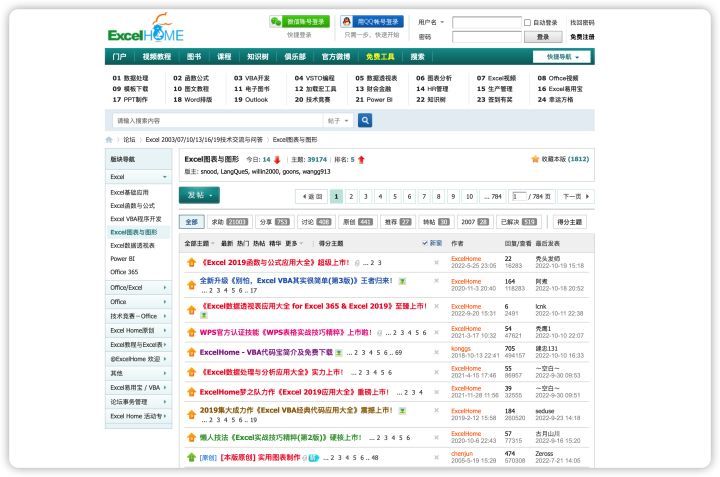The image size is (720, 477).
Task: Click the green image icon after the 全新升级 title
Action: 402,281
